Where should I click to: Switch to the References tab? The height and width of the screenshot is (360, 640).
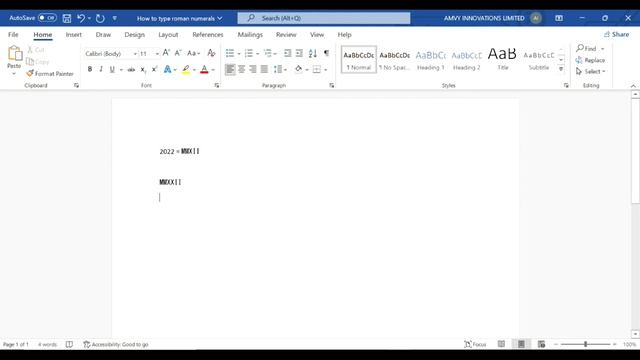(x=208, y=35)
